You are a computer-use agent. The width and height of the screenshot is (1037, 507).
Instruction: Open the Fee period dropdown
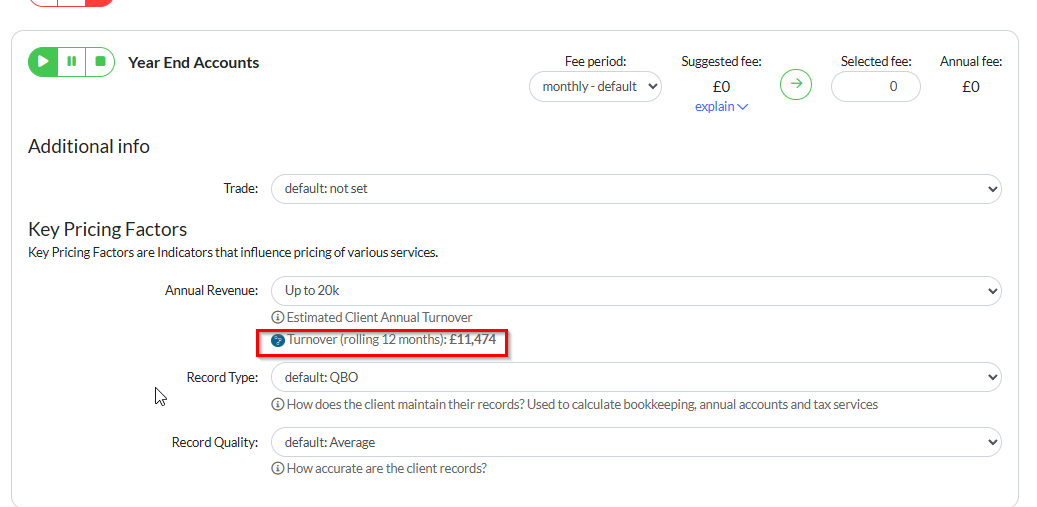tap(595, 87)
